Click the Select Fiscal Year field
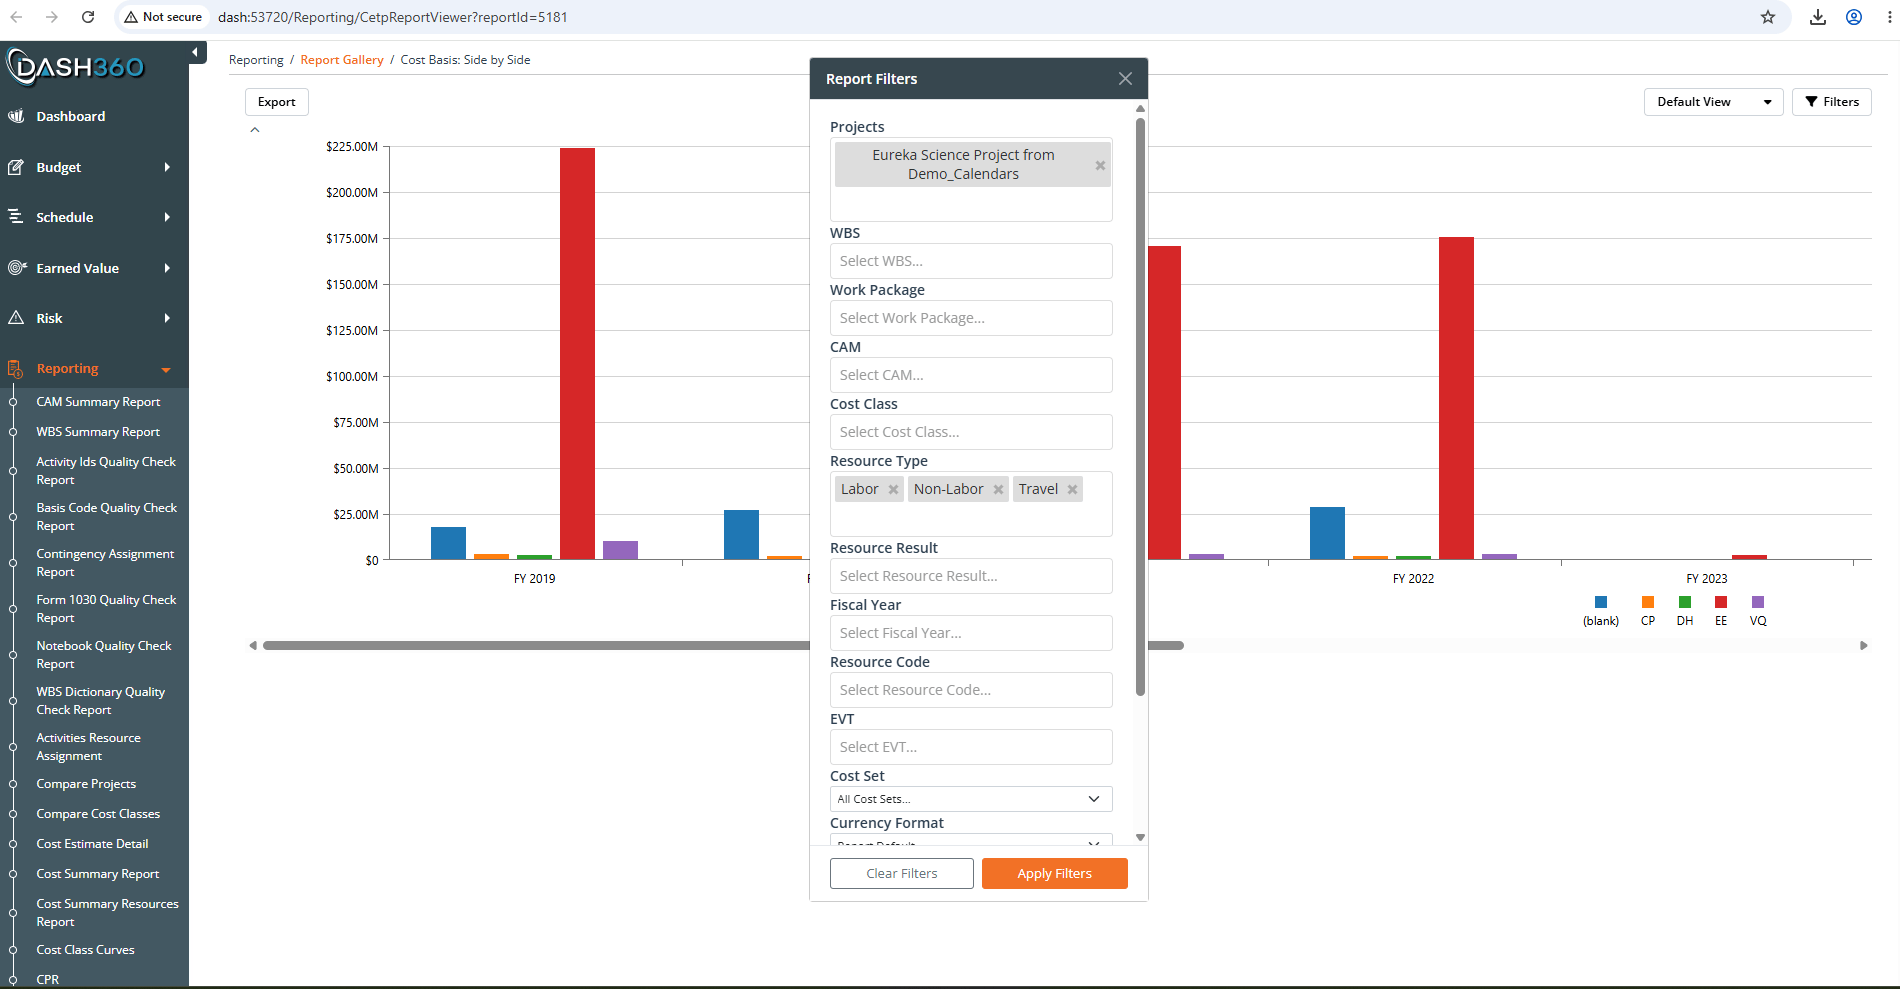This screenshot has width=1900, height=989. [x=971, y=633]
